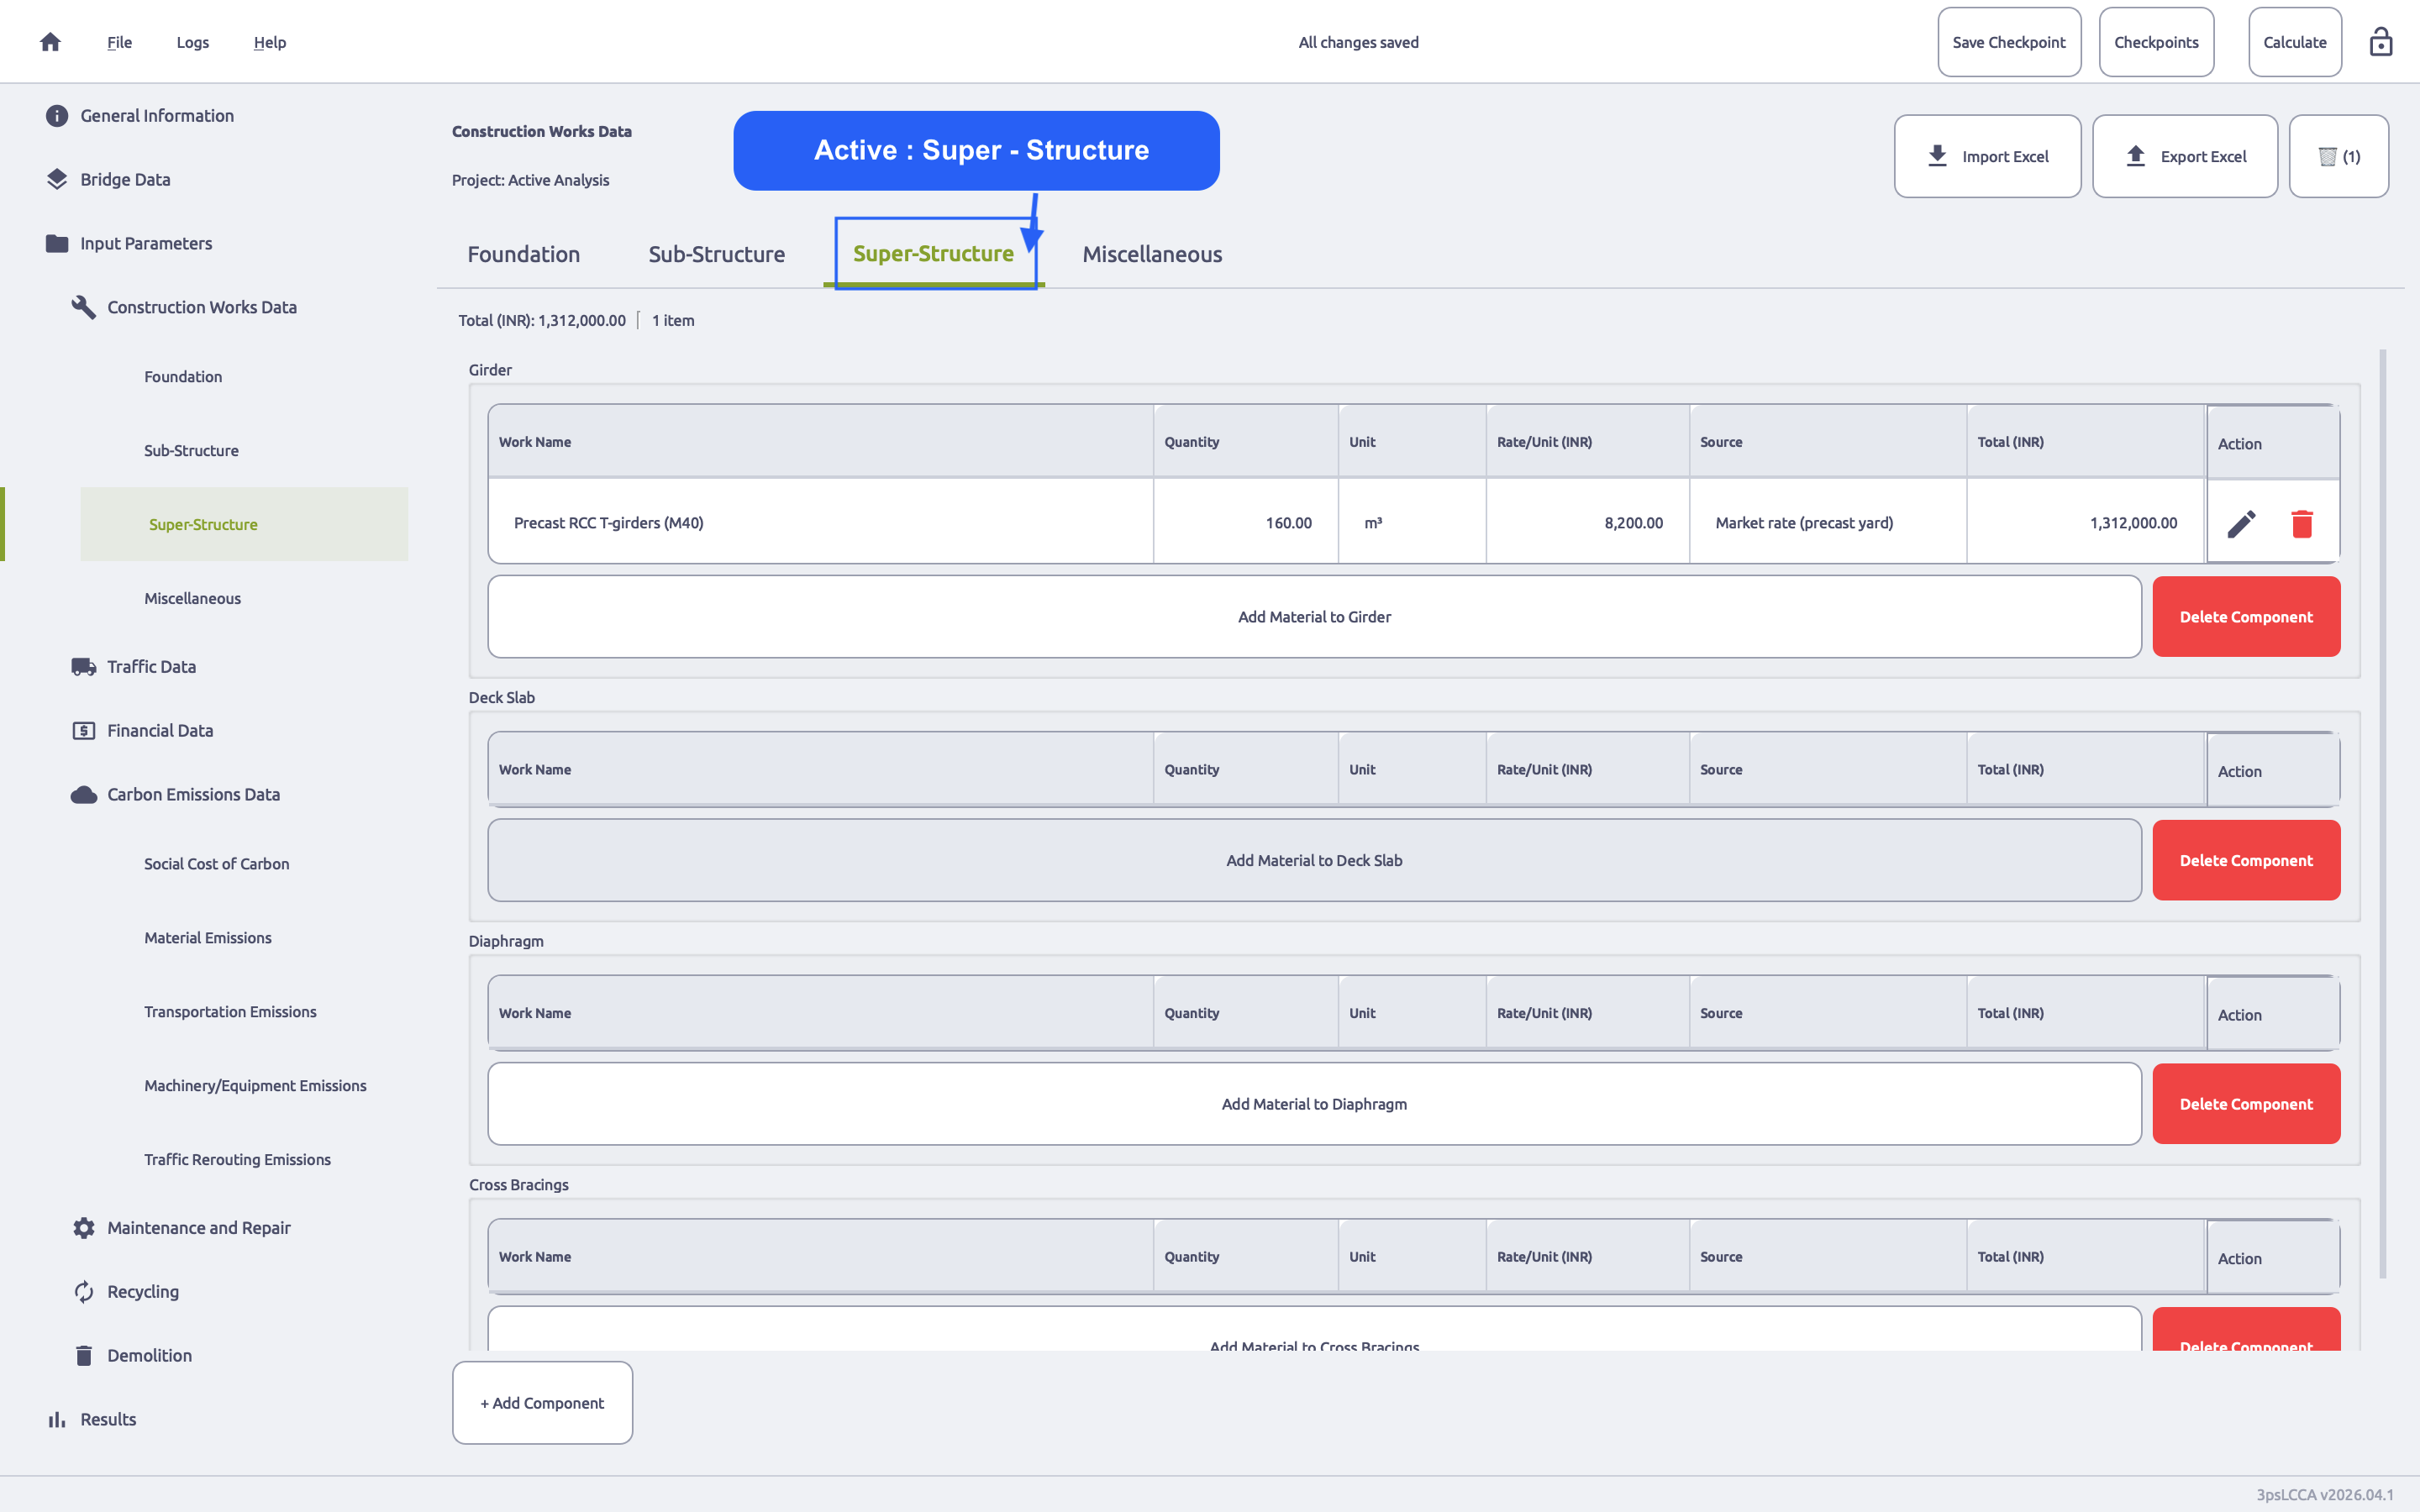The image size is (2420, 1512).
Task: Go to the Home icon
Action: (x=50, y=42)
